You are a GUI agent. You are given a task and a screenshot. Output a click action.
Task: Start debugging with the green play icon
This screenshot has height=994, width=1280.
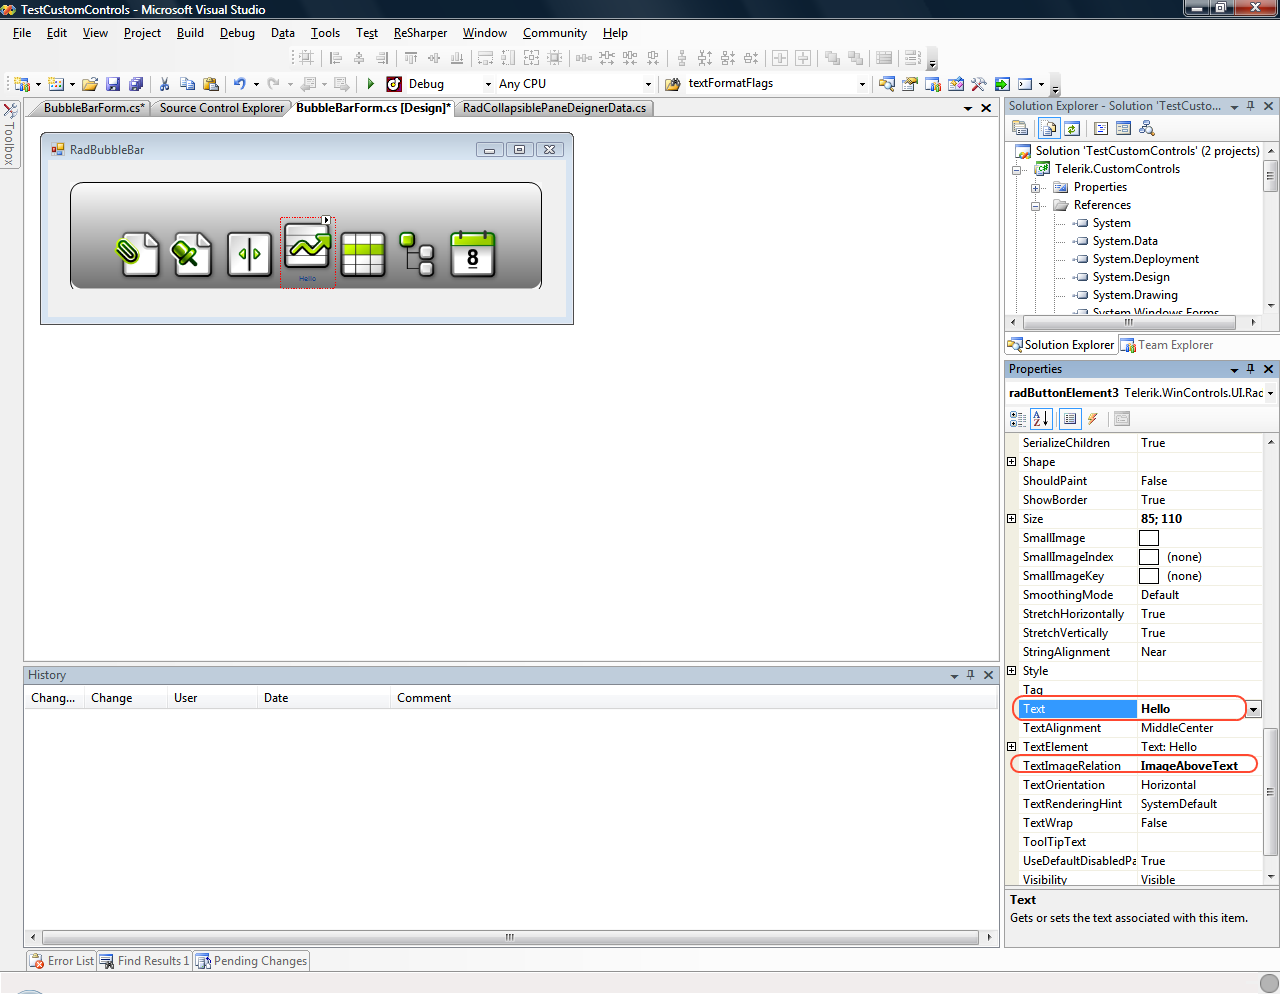point(371,84)
